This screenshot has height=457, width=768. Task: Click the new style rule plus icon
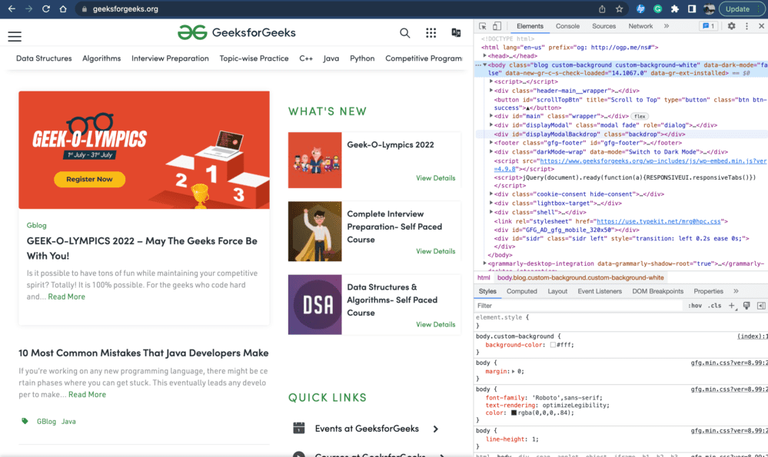click(732, 306)
